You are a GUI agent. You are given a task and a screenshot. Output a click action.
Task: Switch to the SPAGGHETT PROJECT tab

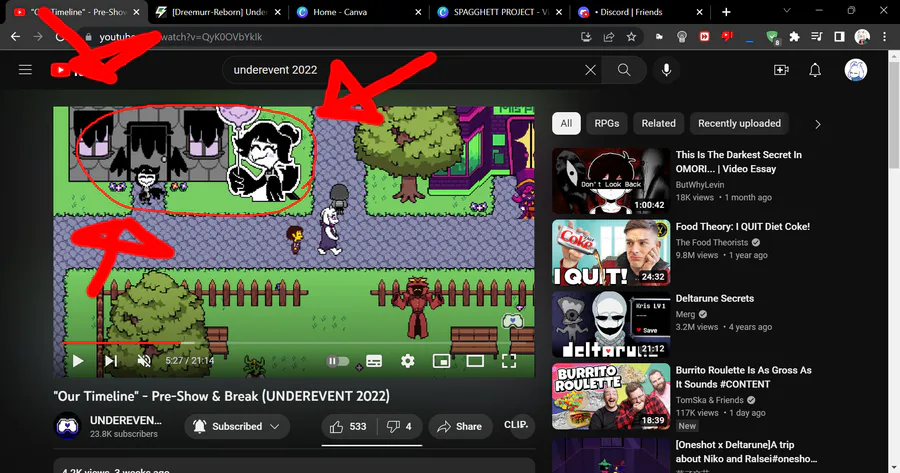[499, 12]
